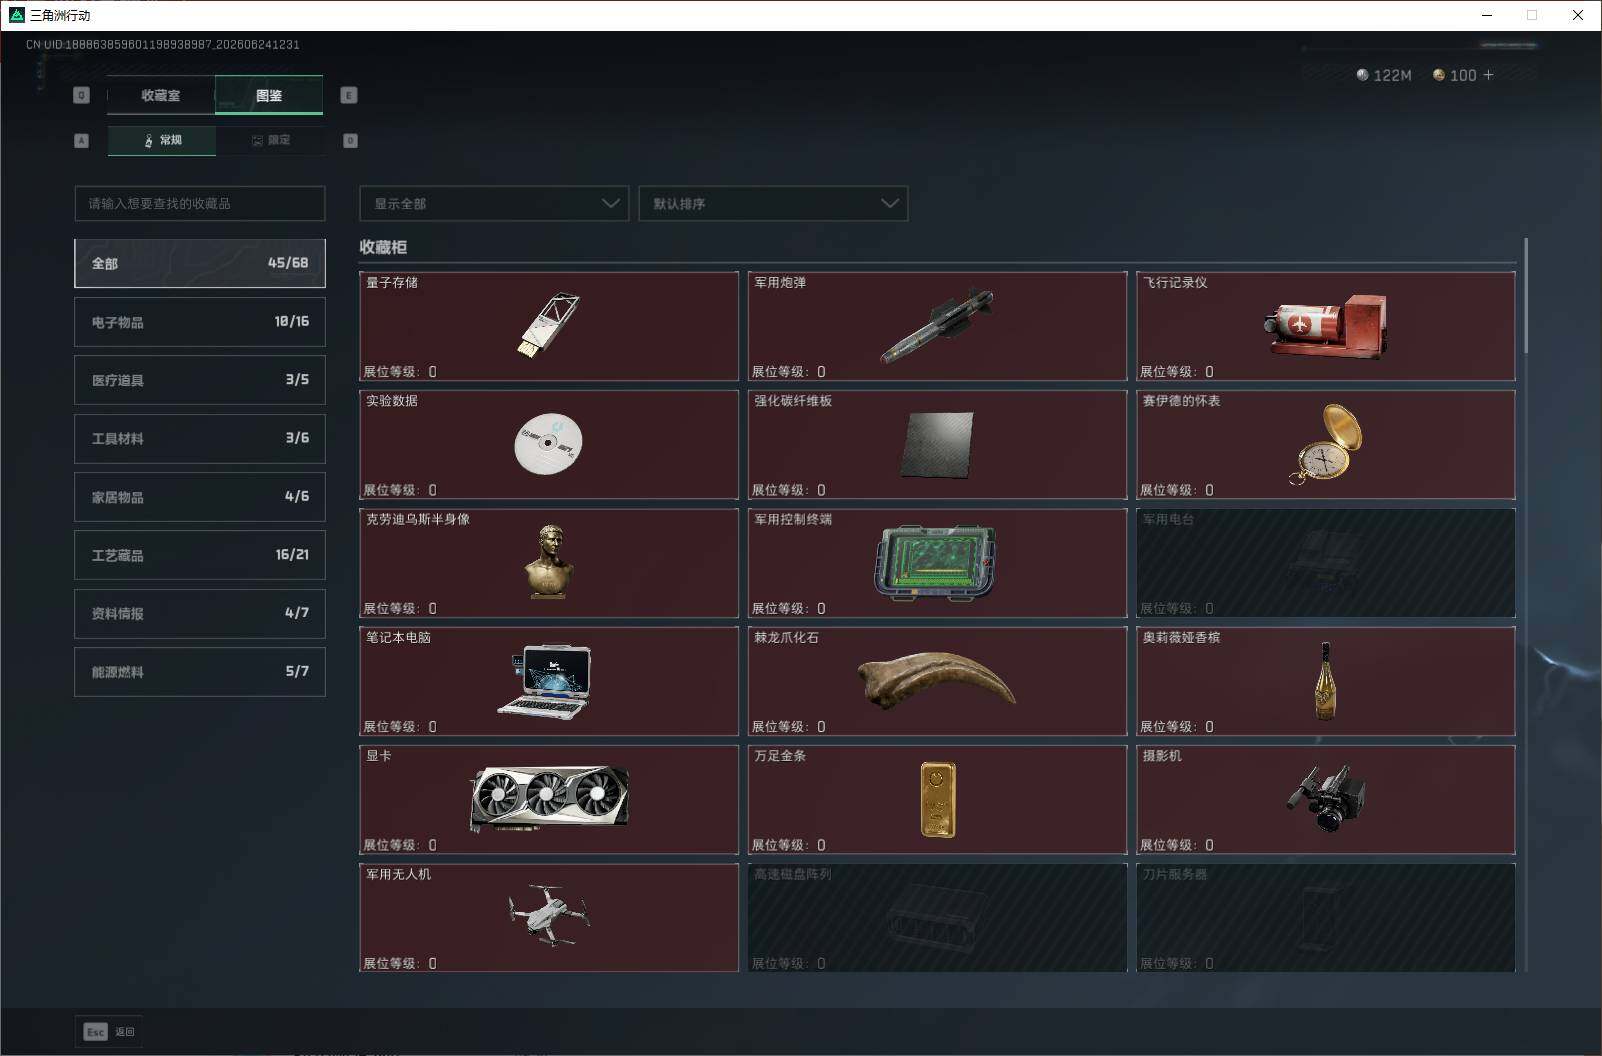Select the 克劳迪乌斯半身像 bust icon
The width and height of the screenshot is (1602, 1056).
549,562
